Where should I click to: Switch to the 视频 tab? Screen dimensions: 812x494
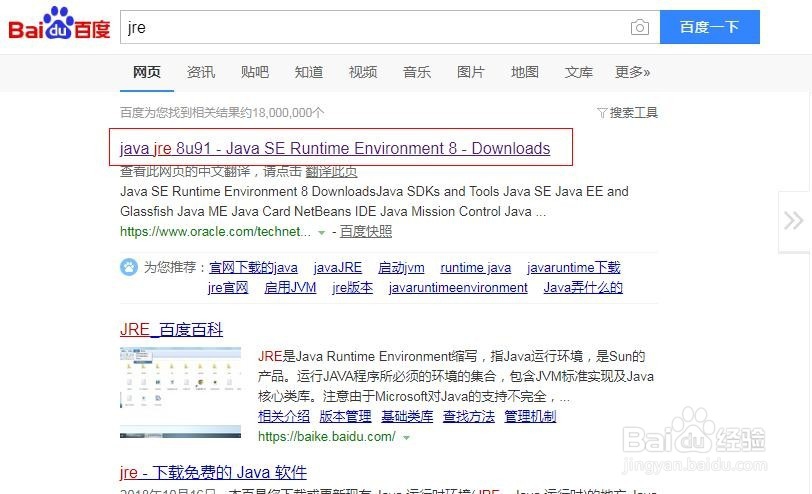click(363, 72)
